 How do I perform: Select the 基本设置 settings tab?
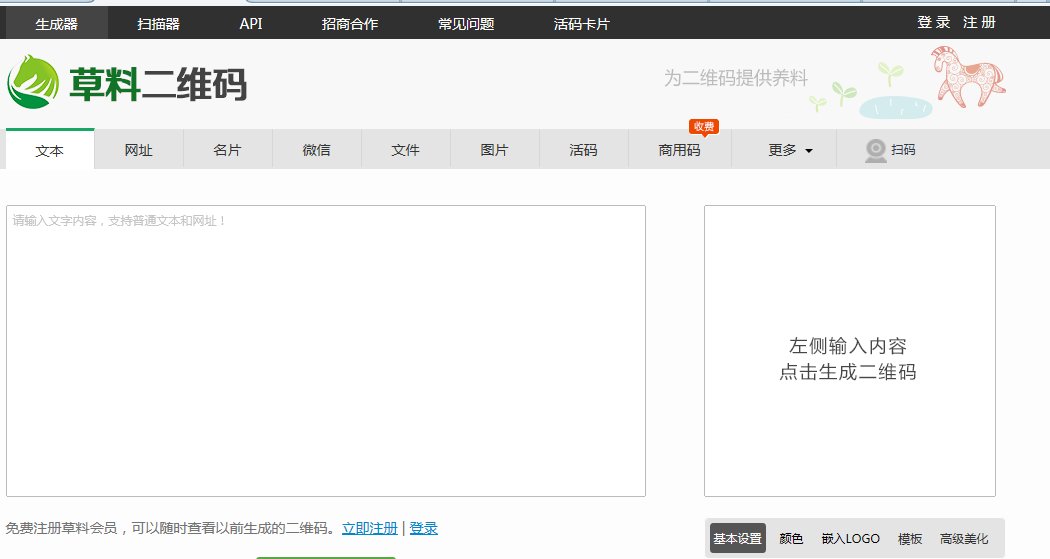(737, 538)
